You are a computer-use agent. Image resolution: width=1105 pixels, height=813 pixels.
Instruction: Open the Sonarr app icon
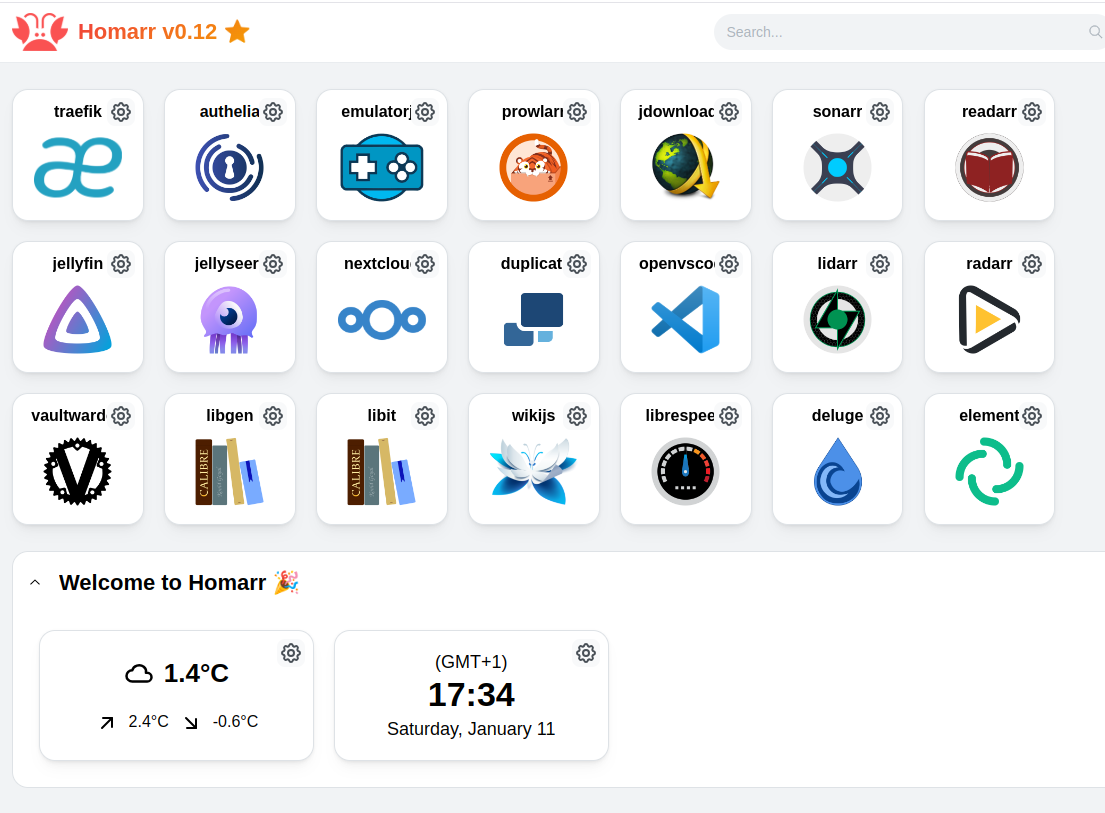pos(837,167)
